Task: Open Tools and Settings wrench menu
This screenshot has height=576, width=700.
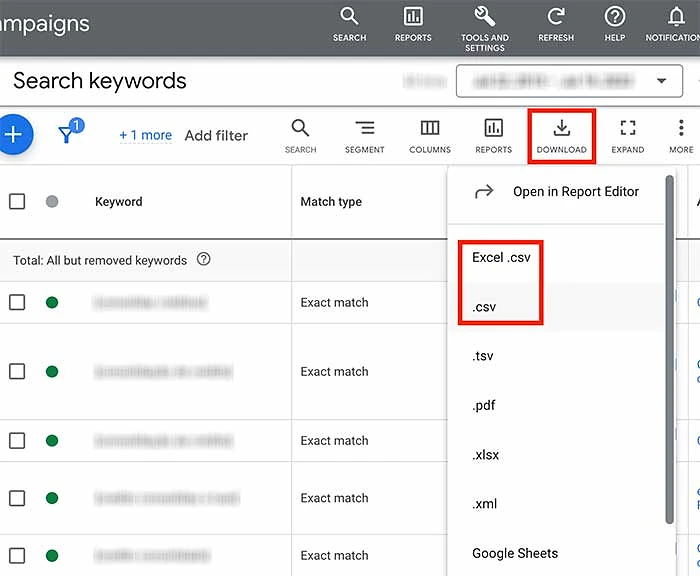Action: pyautogui.click(x=485, y=29)
